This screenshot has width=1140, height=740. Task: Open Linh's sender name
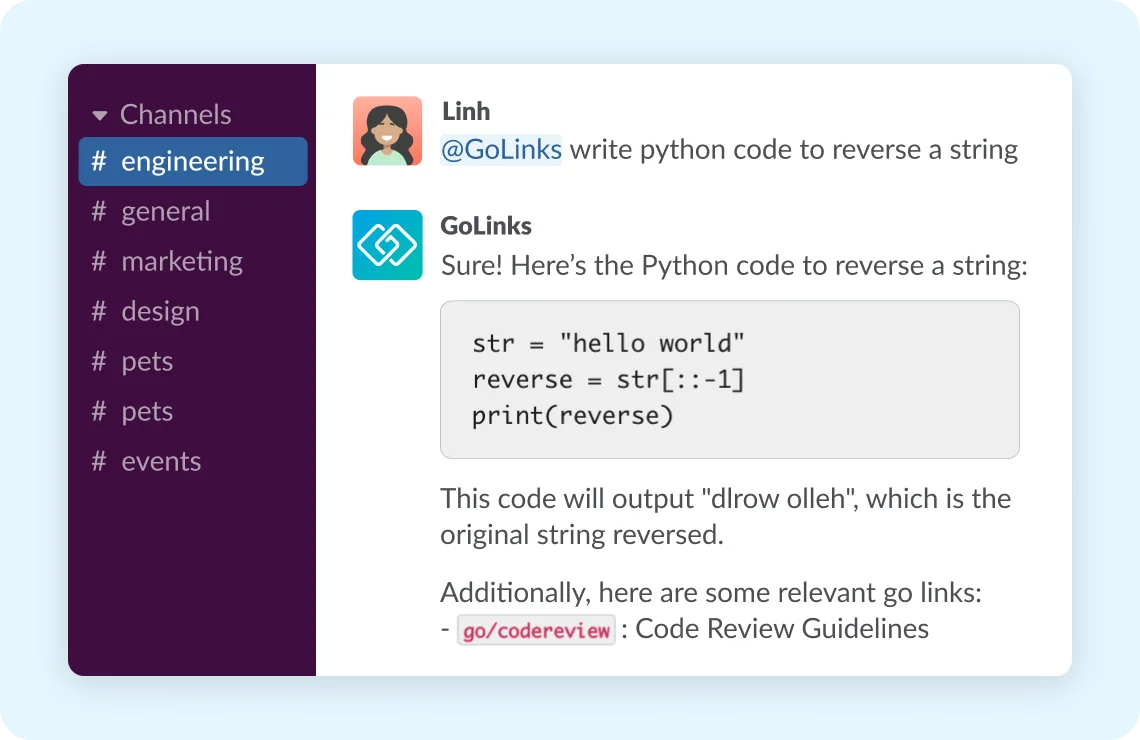point(466,111)
